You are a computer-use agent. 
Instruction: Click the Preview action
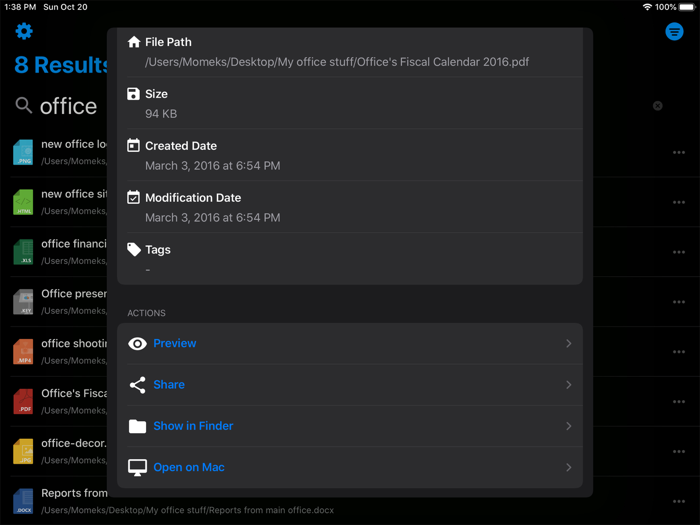coord(350,343)
